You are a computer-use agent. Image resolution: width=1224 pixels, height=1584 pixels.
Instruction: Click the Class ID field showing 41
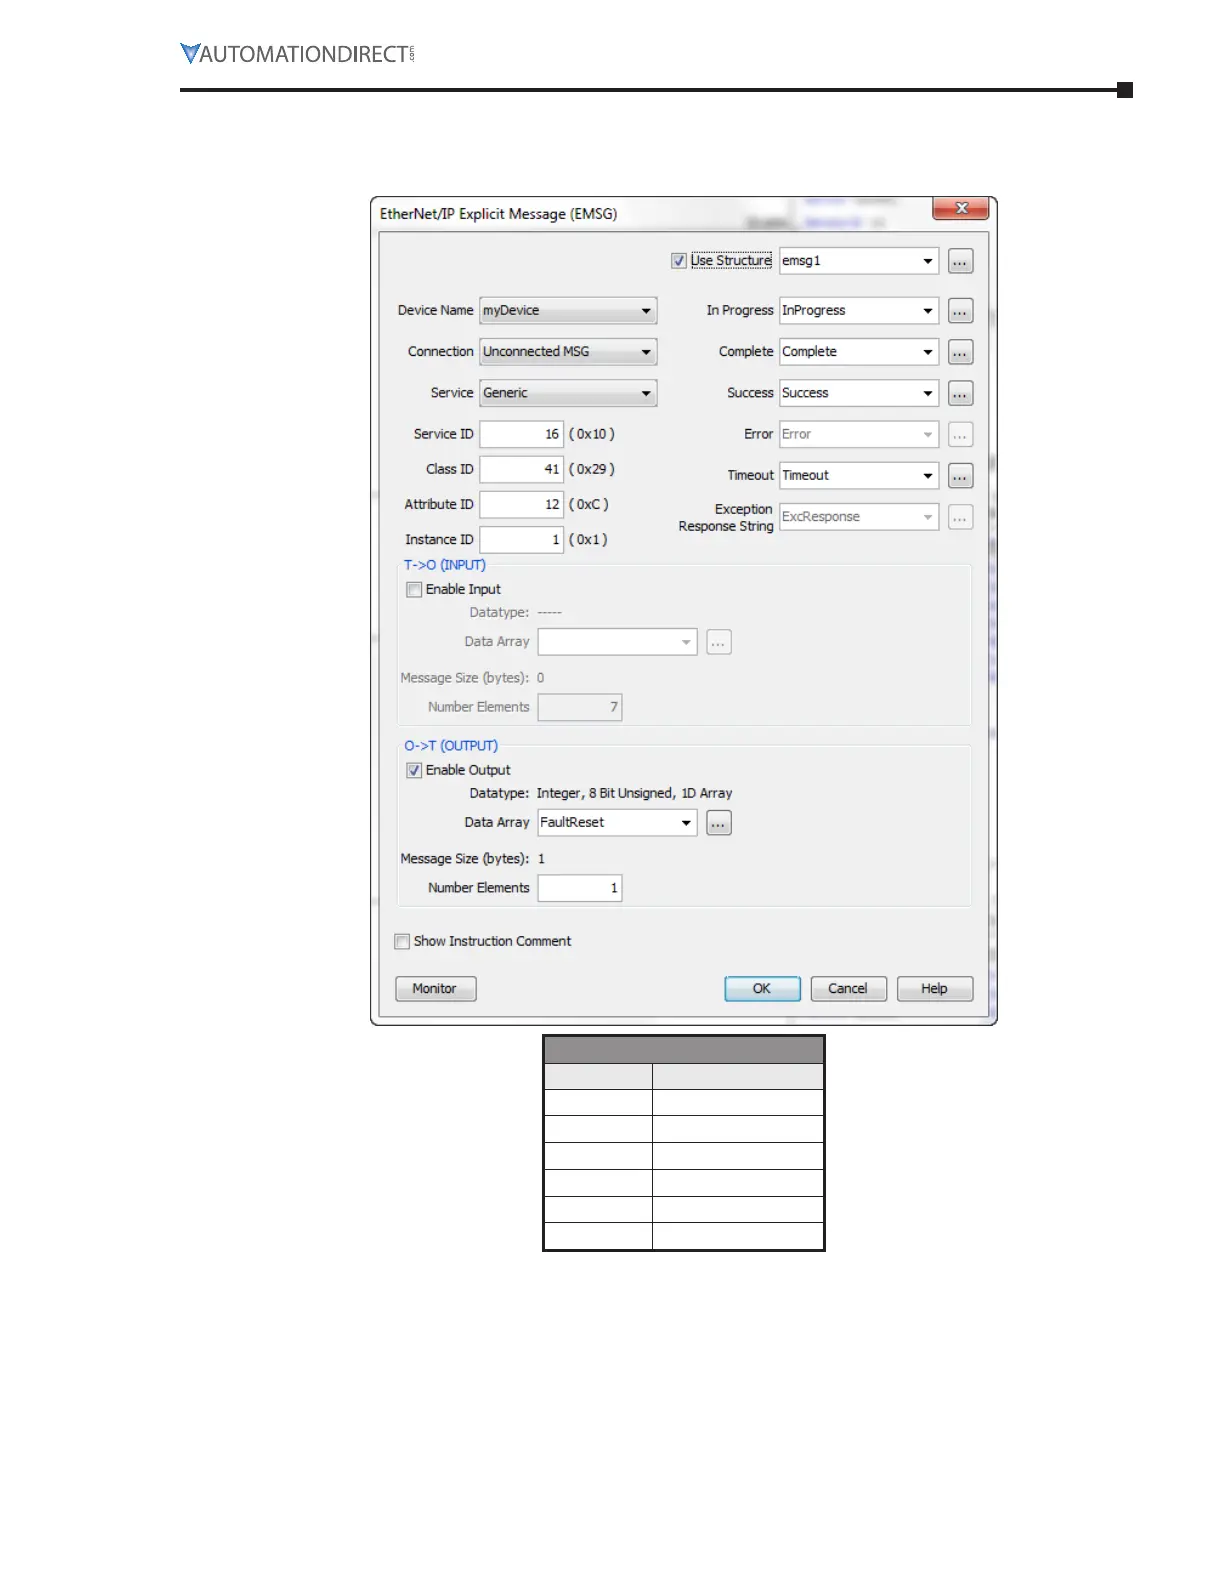[521, 470]
